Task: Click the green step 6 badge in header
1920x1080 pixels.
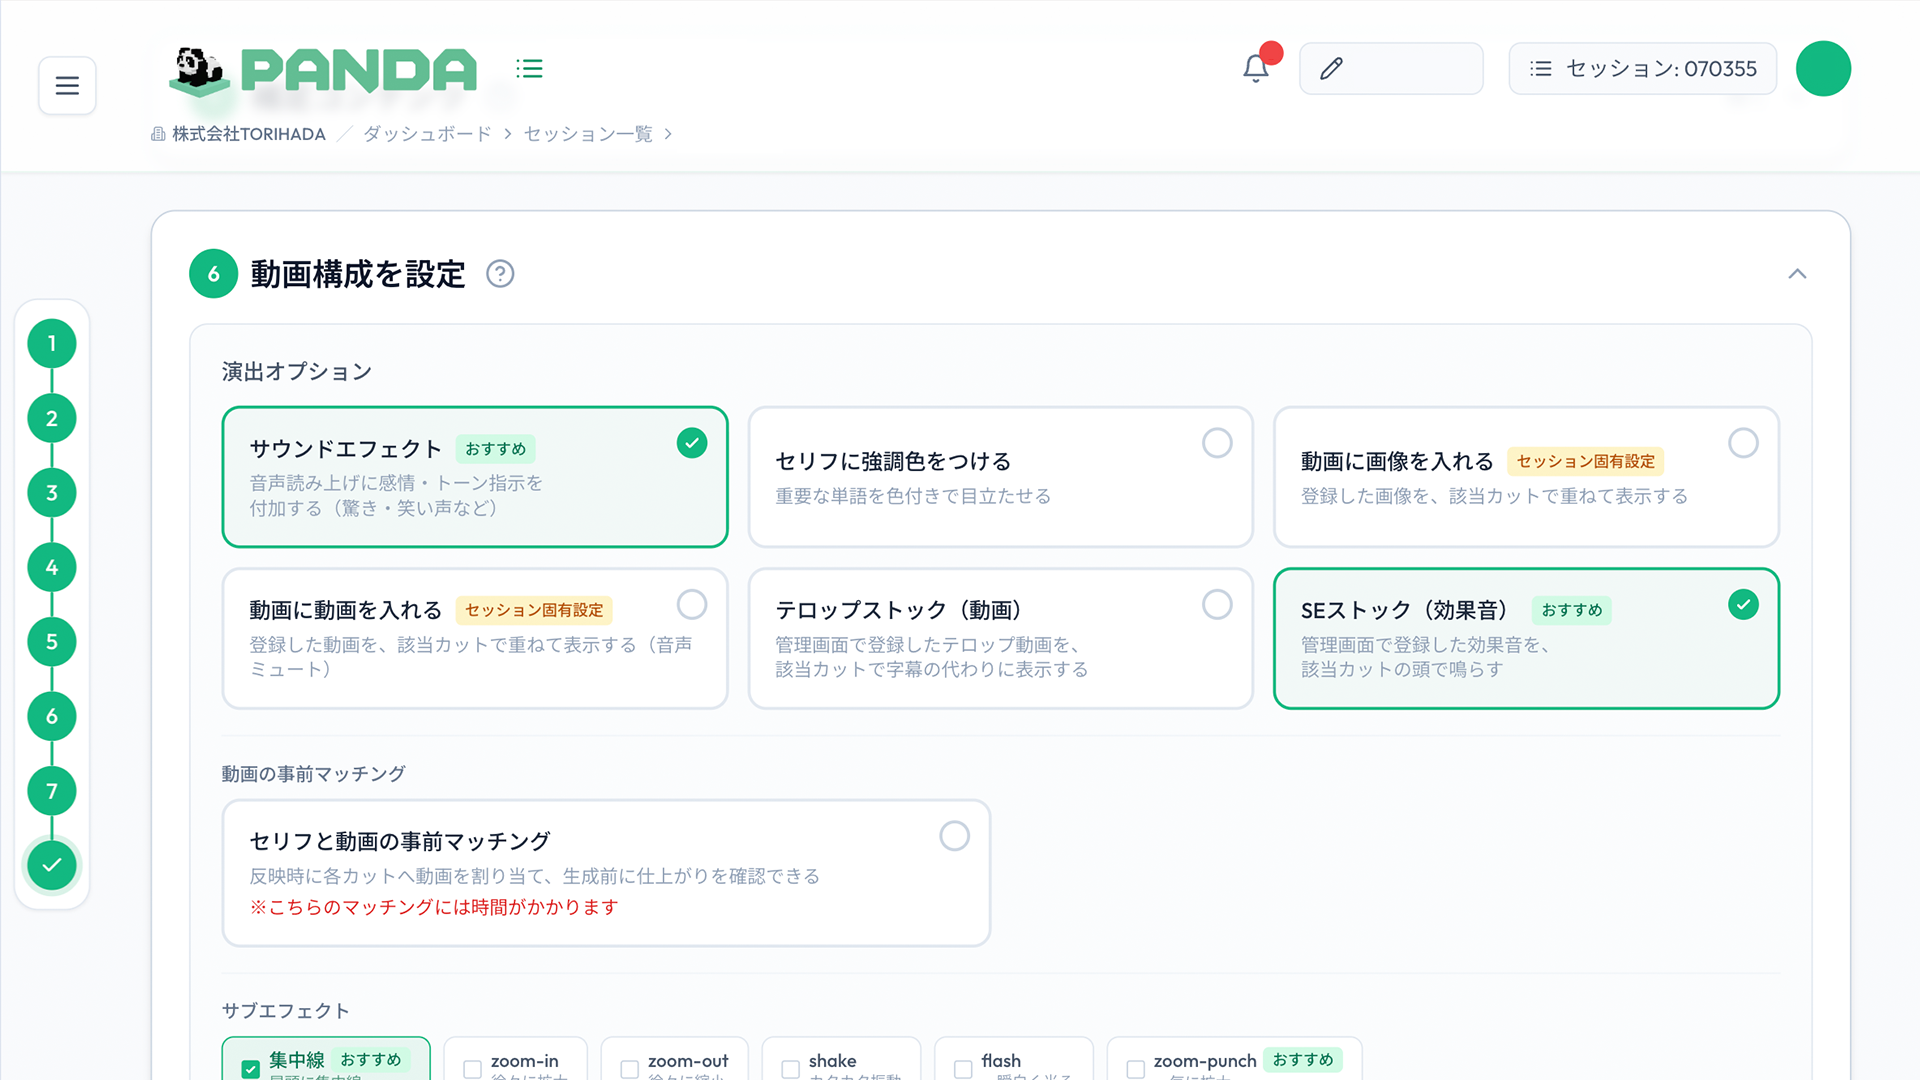Action: point(213,274)
